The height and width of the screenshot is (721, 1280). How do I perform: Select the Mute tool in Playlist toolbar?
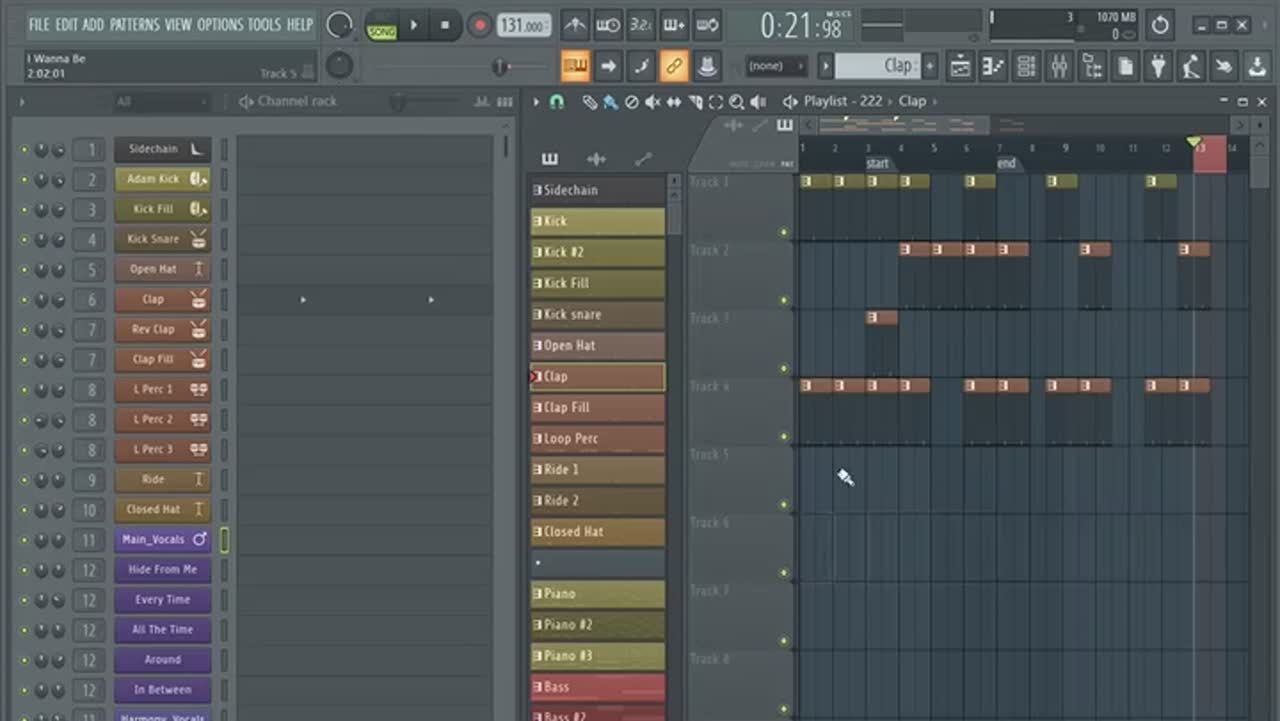(x=652, y=102)
